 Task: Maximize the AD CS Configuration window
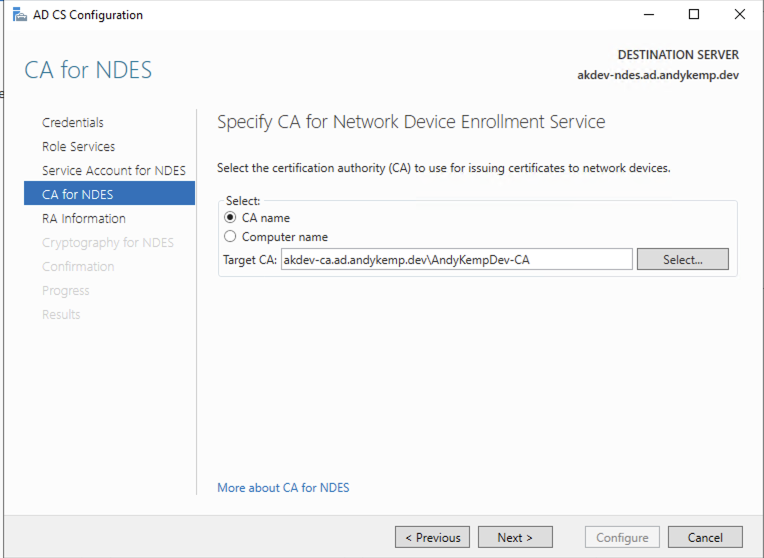point(694,15)
